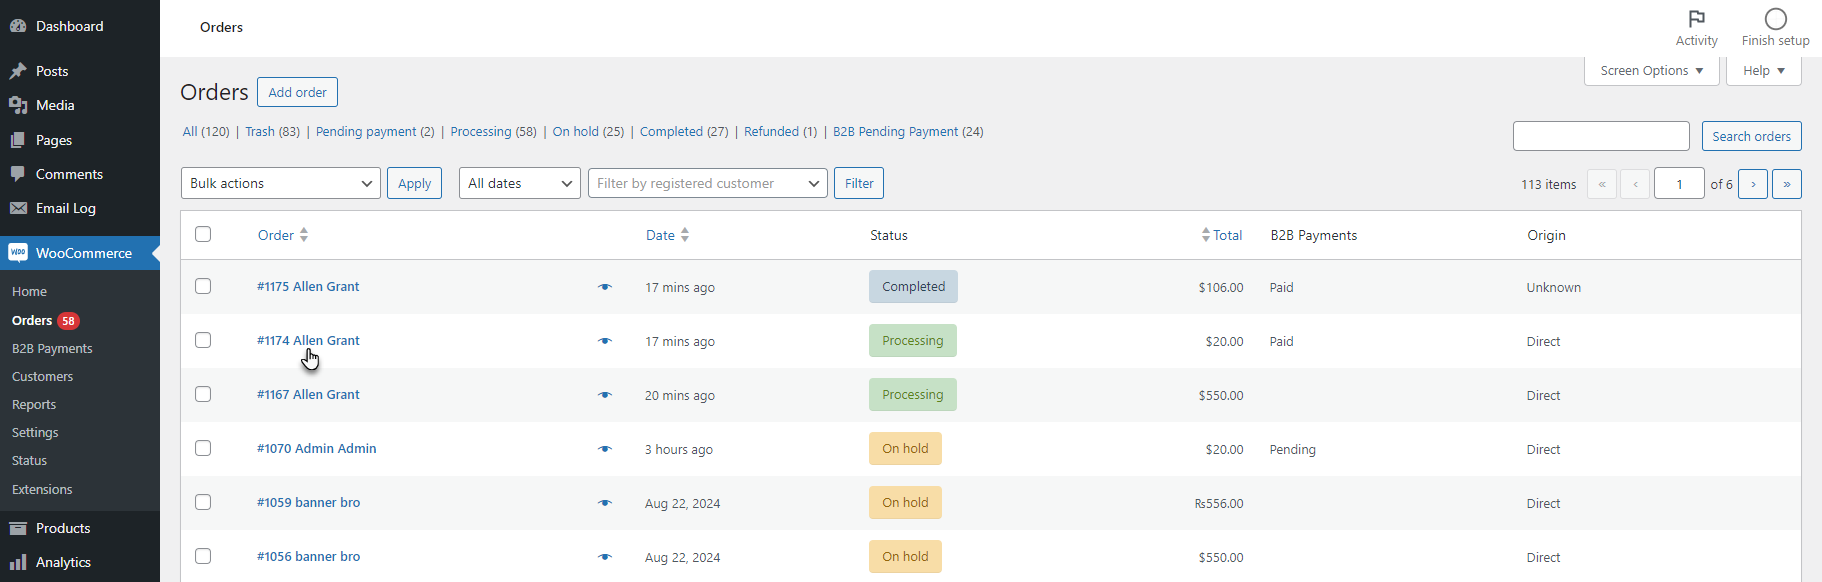Filter by Pending payment (2) link
The height and width of the screenshot is (582, 1822).
375,132
